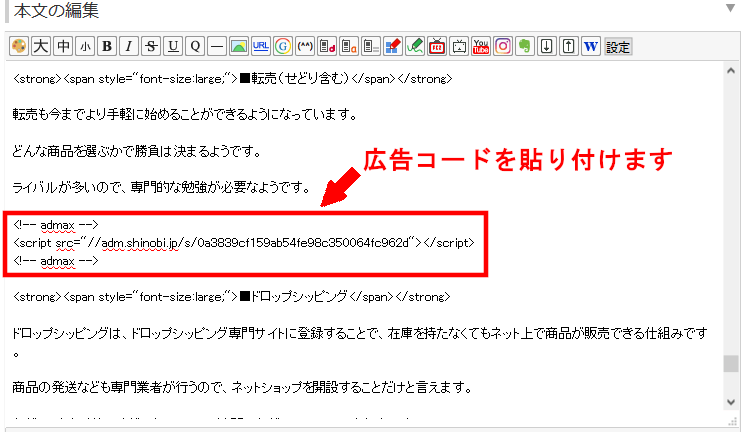Click the document icon with red note
The width and height of the screenshot is (744, 432).
(x=327, y=47)
